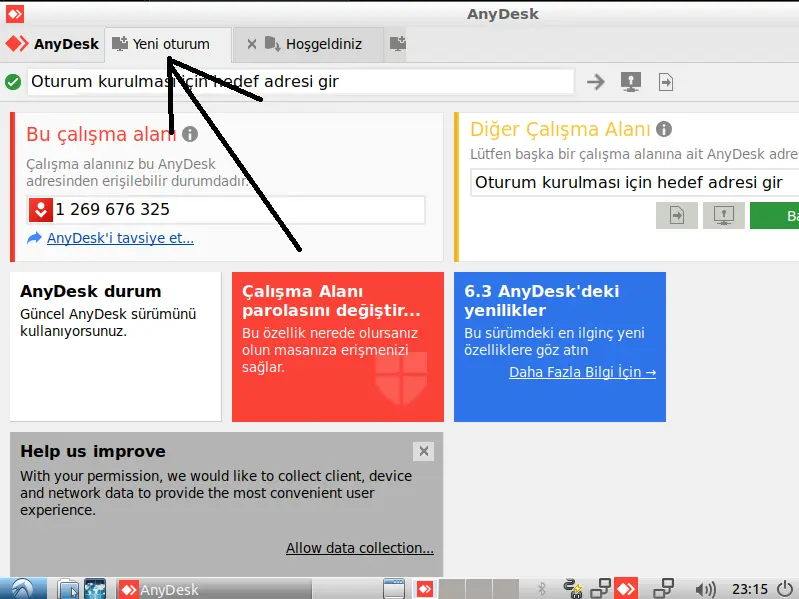Screen dimensions: 799x599
Task: Click the file transfer icon in top toolbar
Action: [x=665, y=82]
